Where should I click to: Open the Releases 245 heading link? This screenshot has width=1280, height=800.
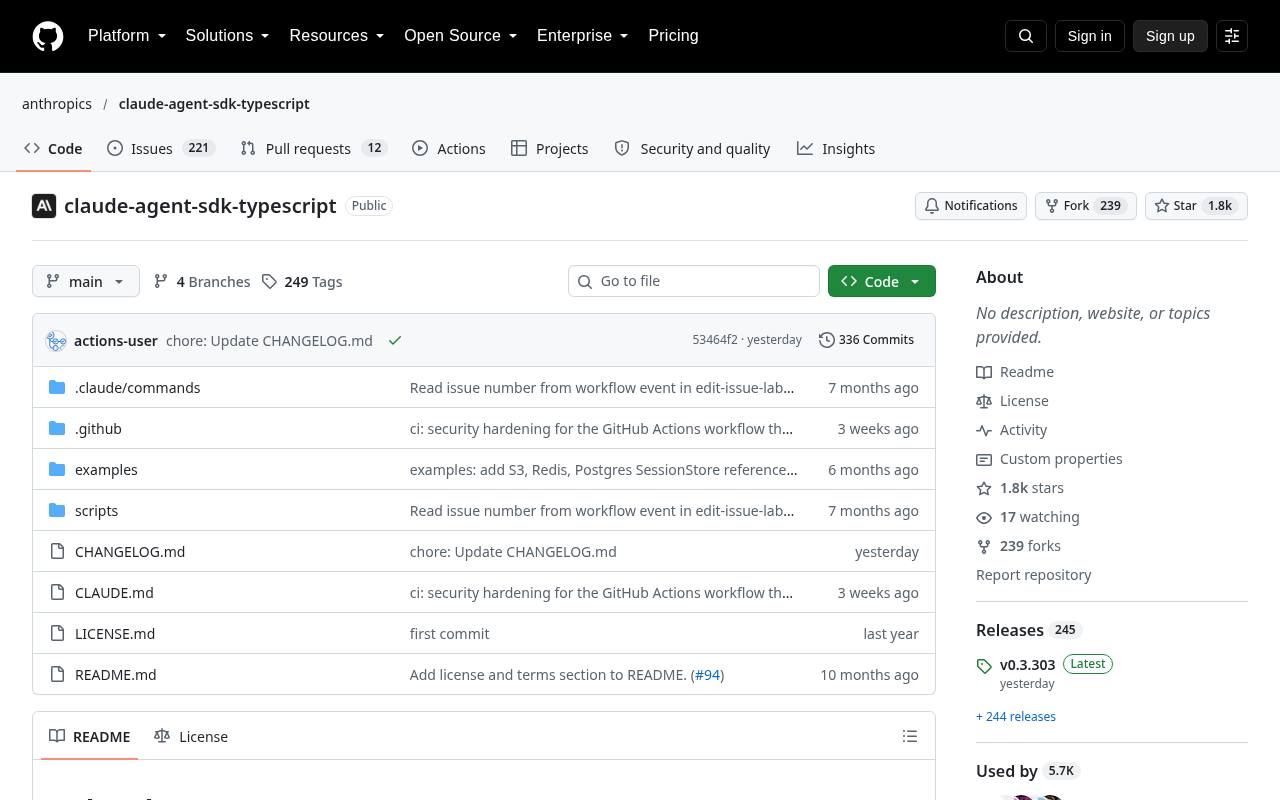[1029, 630]
